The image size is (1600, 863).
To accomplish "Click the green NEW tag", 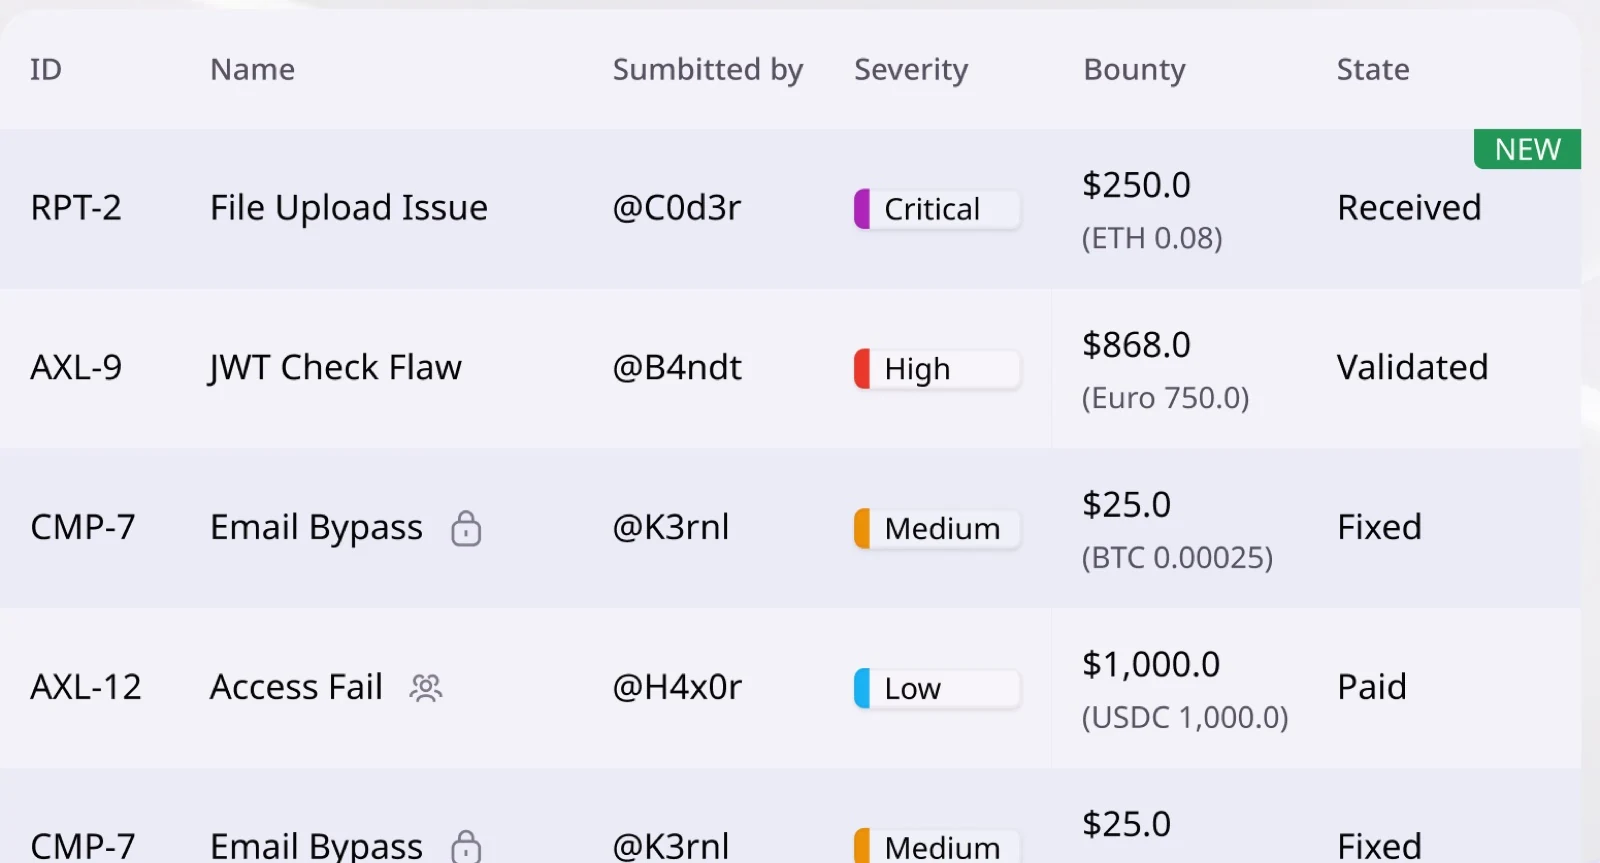I will tap(1527, 149).
